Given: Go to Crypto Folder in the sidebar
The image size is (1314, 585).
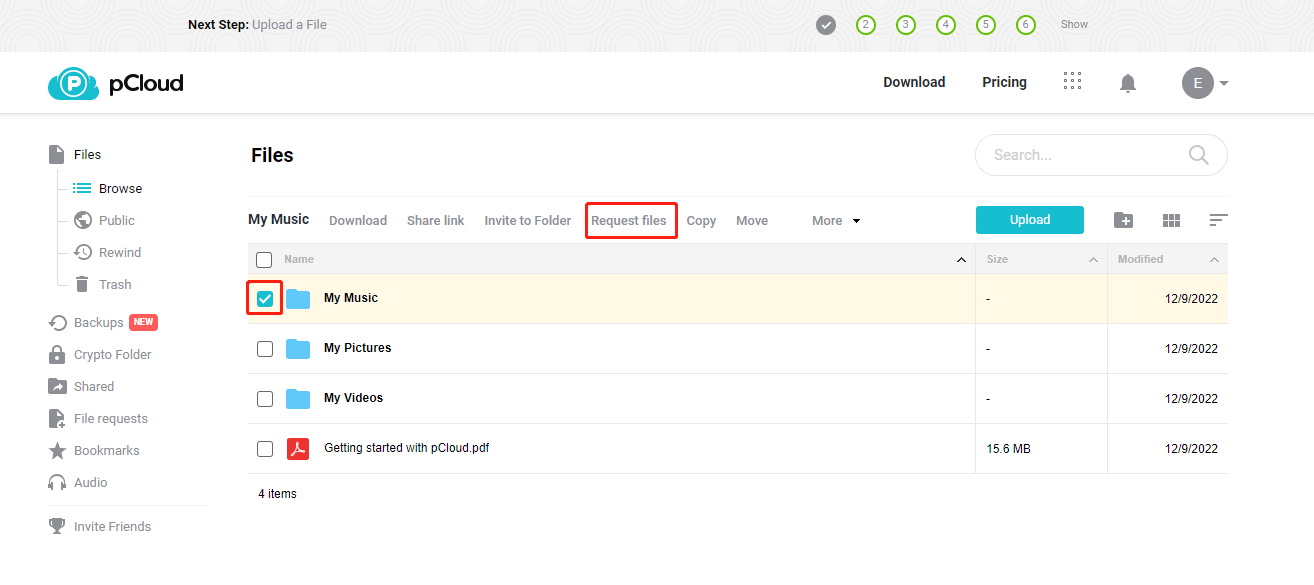Looking at the screenshot, I should (112, 355).
